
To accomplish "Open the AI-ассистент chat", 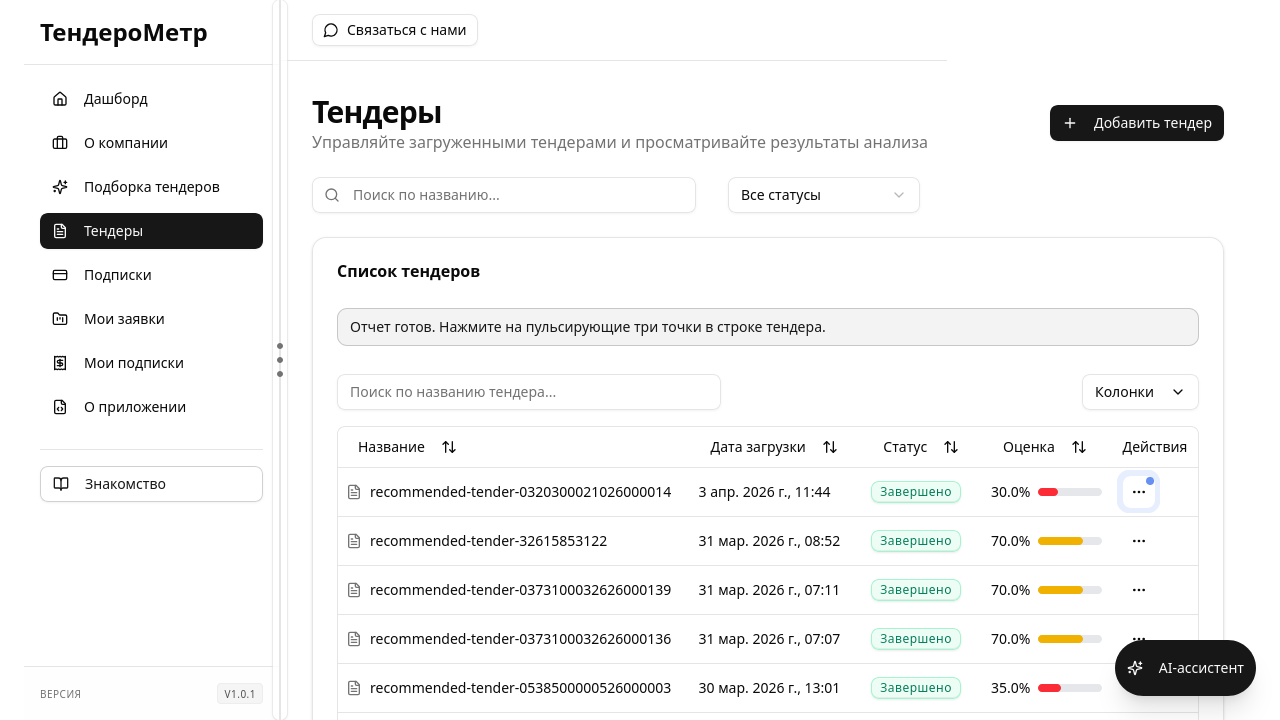I will (1185, 668).
